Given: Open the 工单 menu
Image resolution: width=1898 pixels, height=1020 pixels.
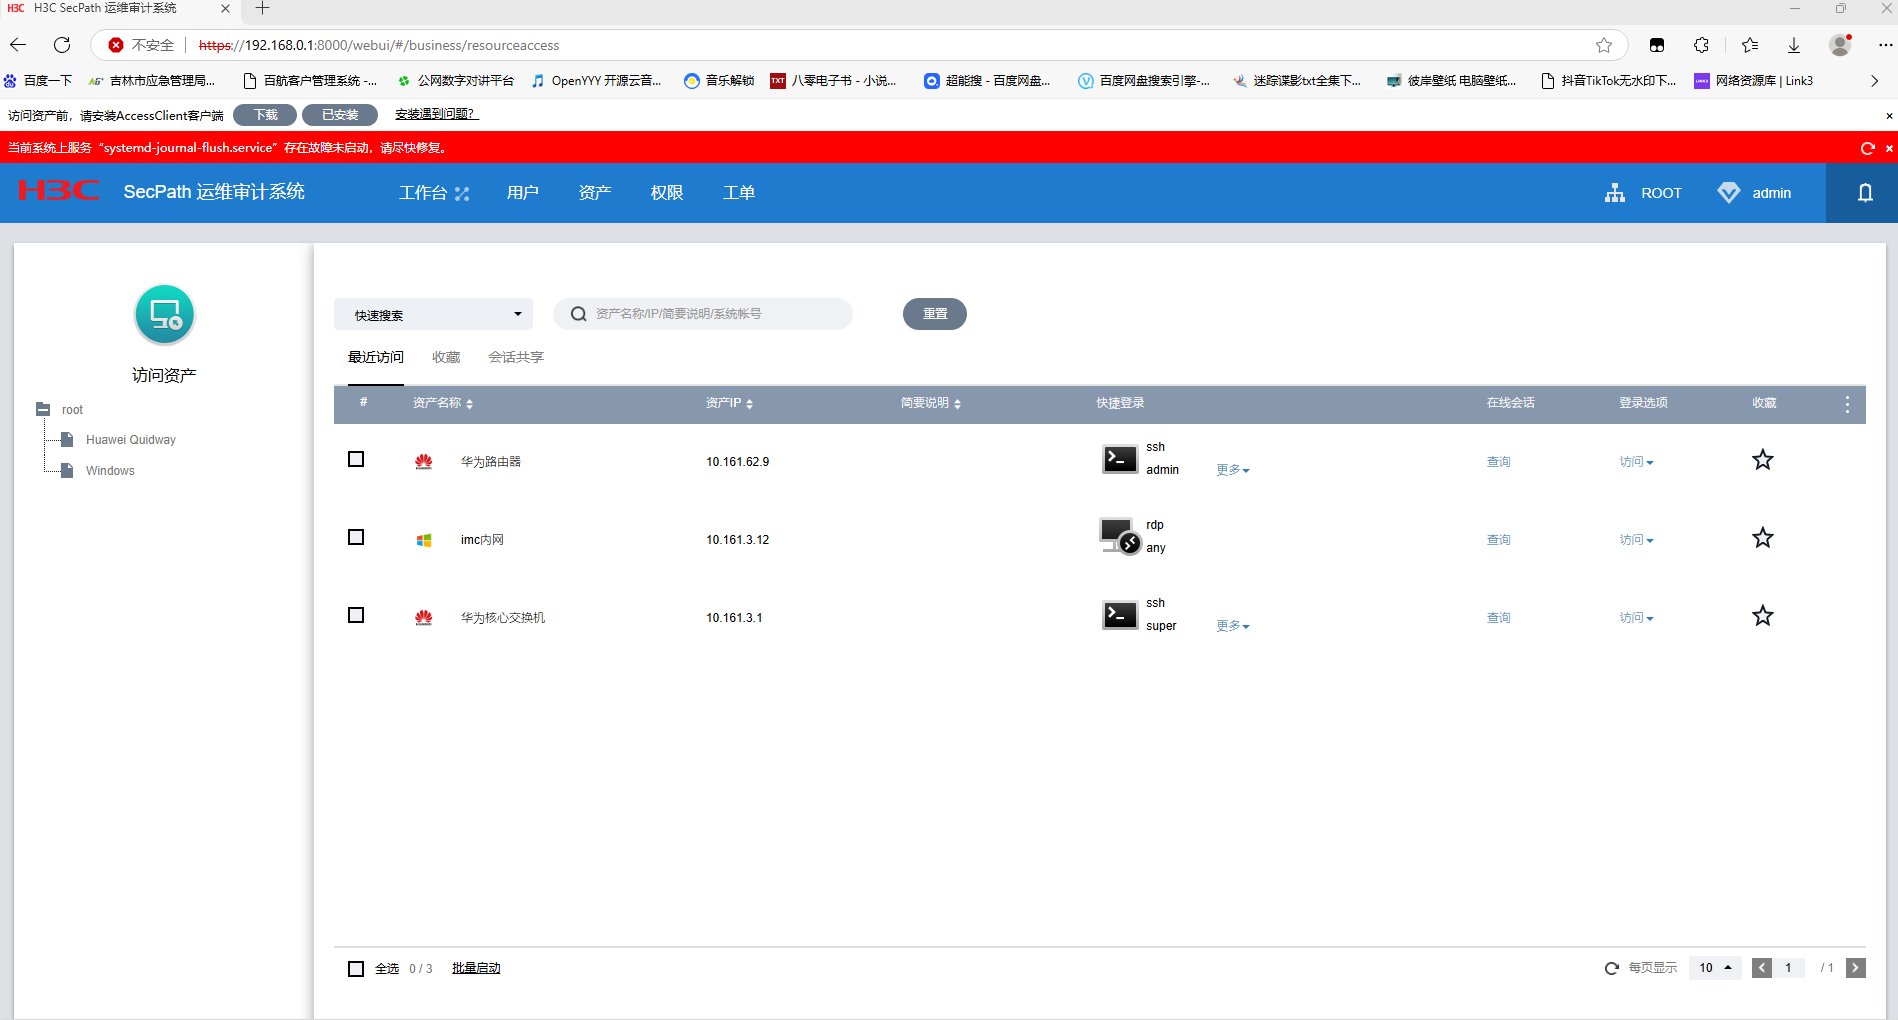Looking at the screenshot, I should click(x=739, y=193).
